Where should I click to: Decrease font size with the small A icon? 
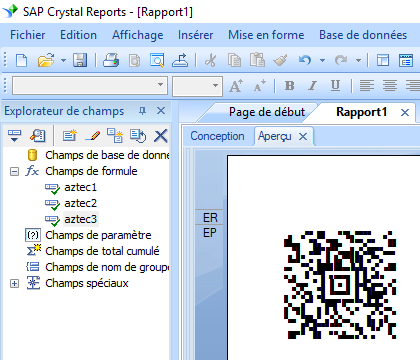(260, 86)
